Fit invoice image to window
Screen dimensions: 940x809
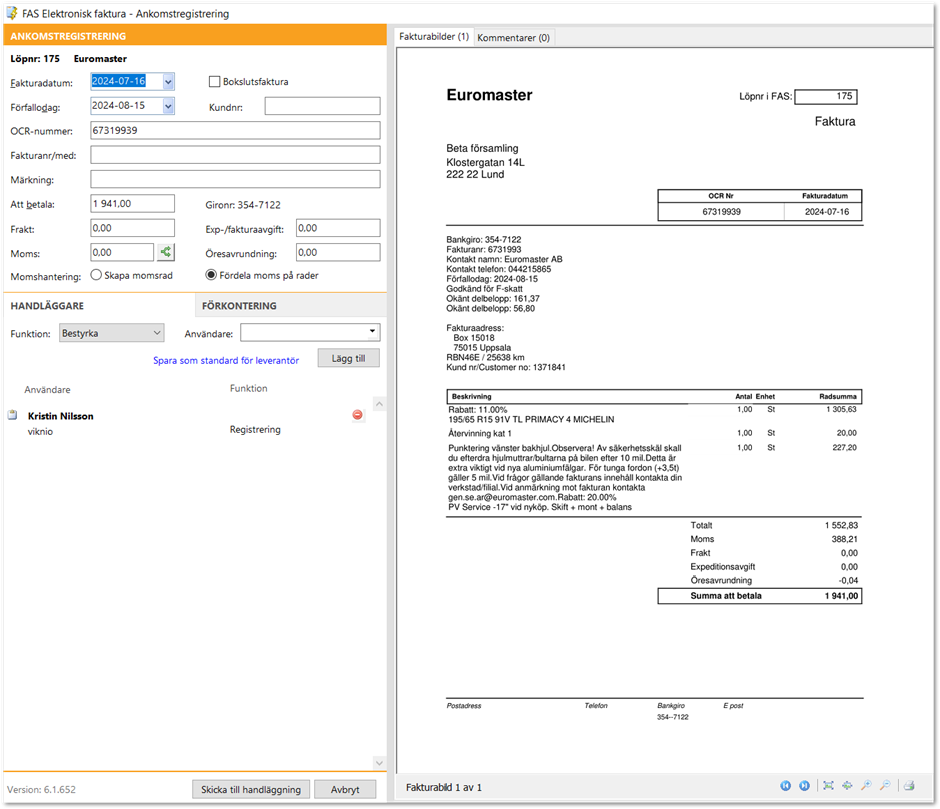pyautogui.click(x=828, y=786)
